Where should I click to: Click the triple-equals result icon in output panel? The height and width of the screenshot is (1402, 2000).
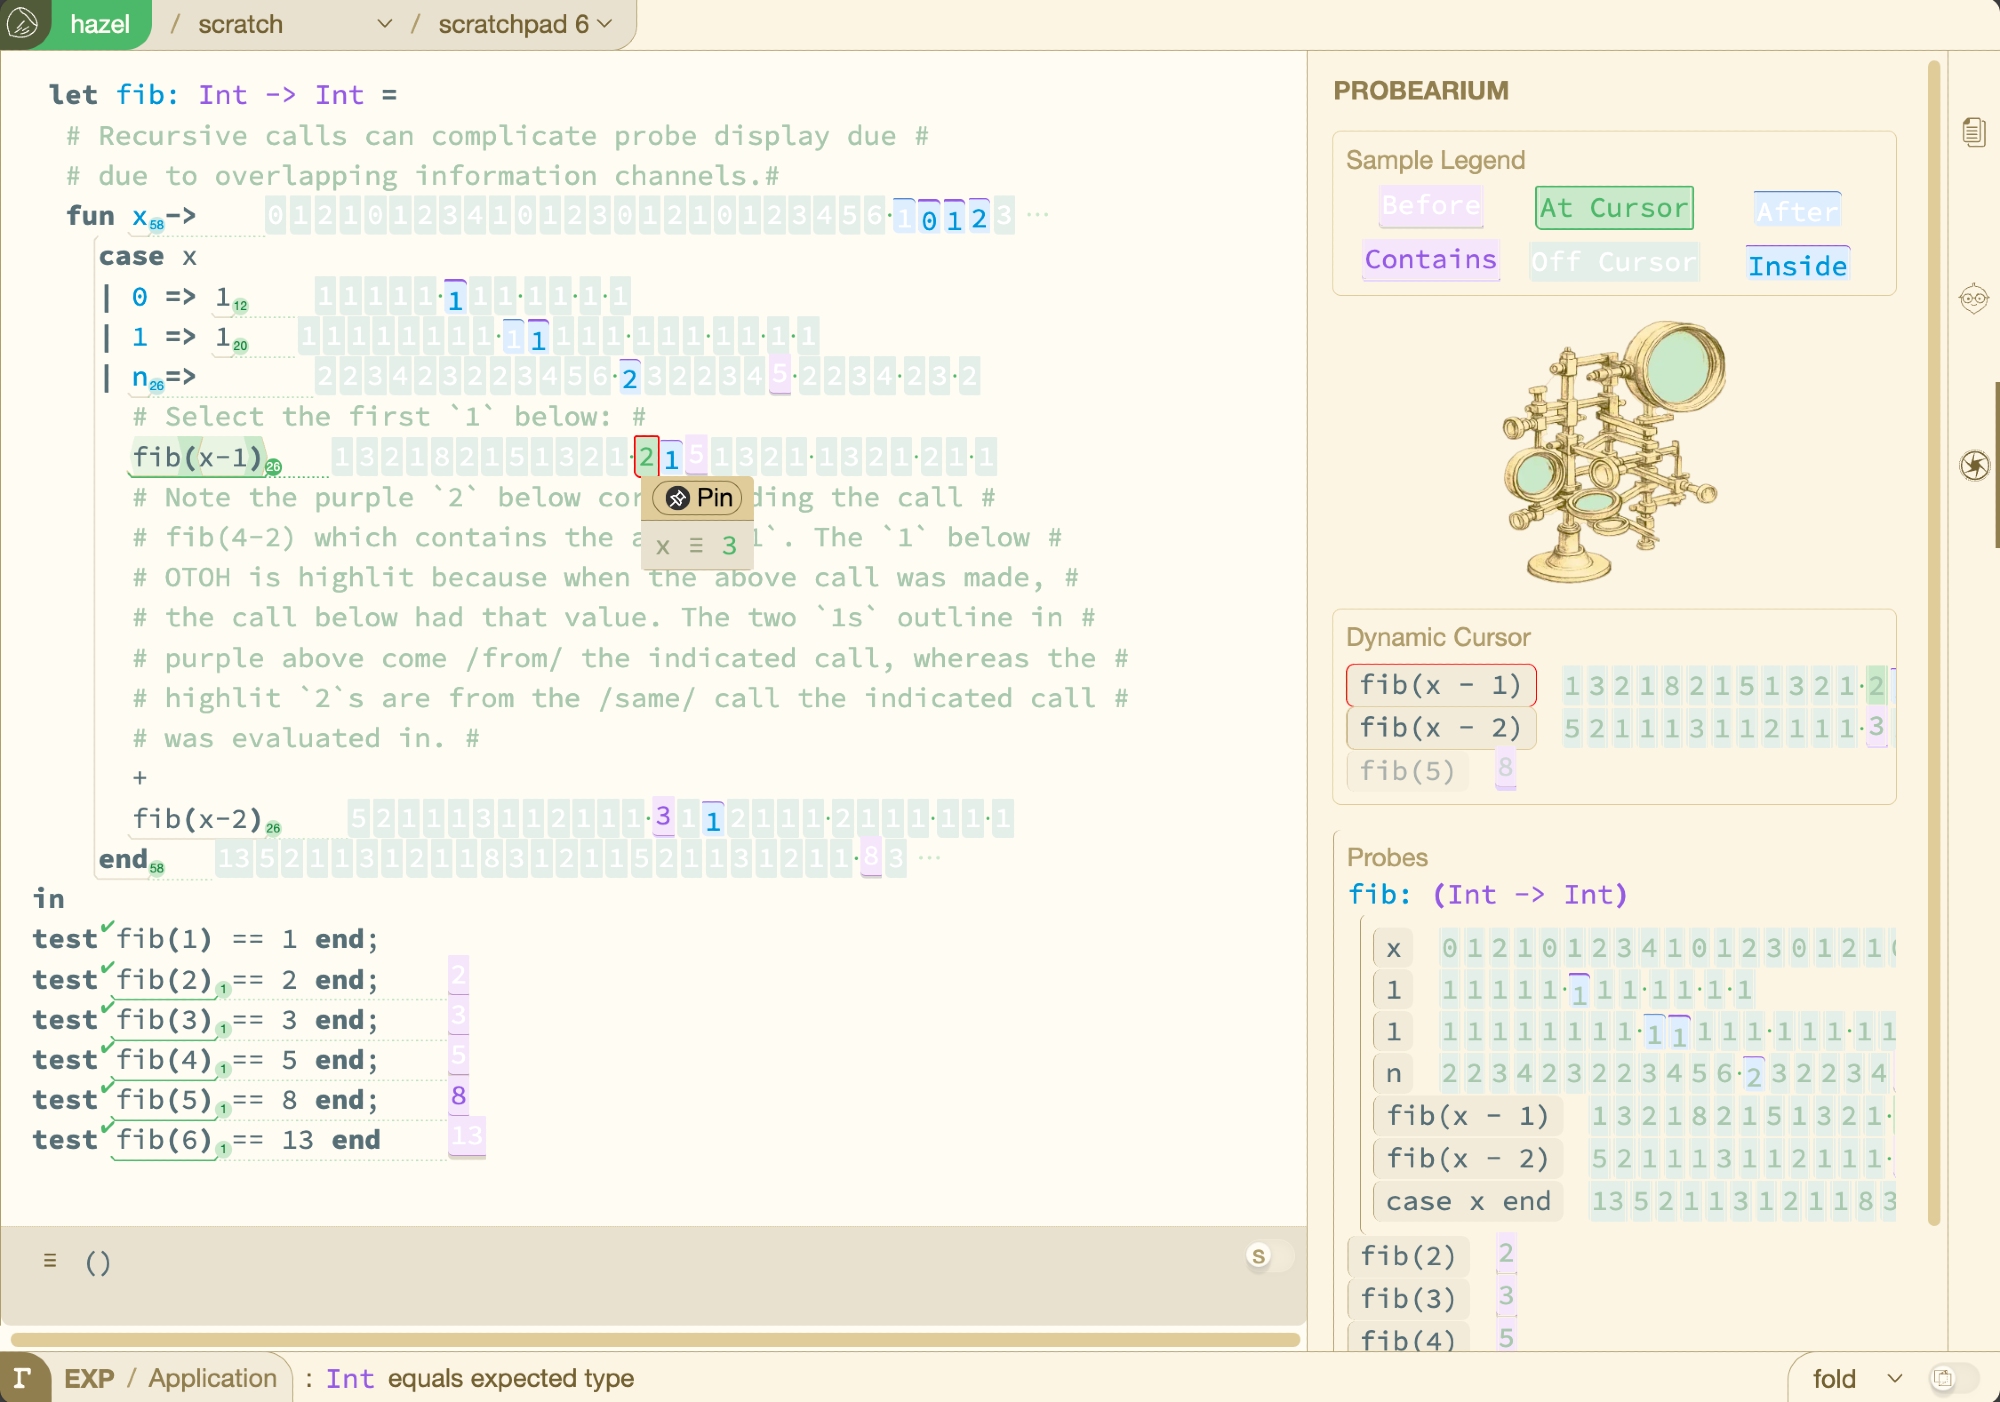point(50,1261)
